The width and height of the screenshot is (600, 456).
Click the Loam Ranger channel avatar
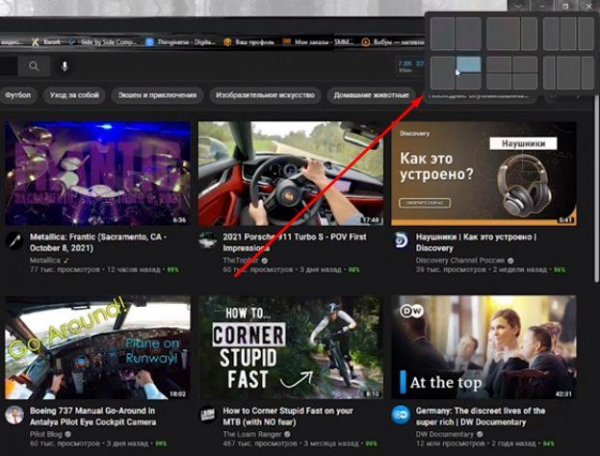tap(208, 415)
